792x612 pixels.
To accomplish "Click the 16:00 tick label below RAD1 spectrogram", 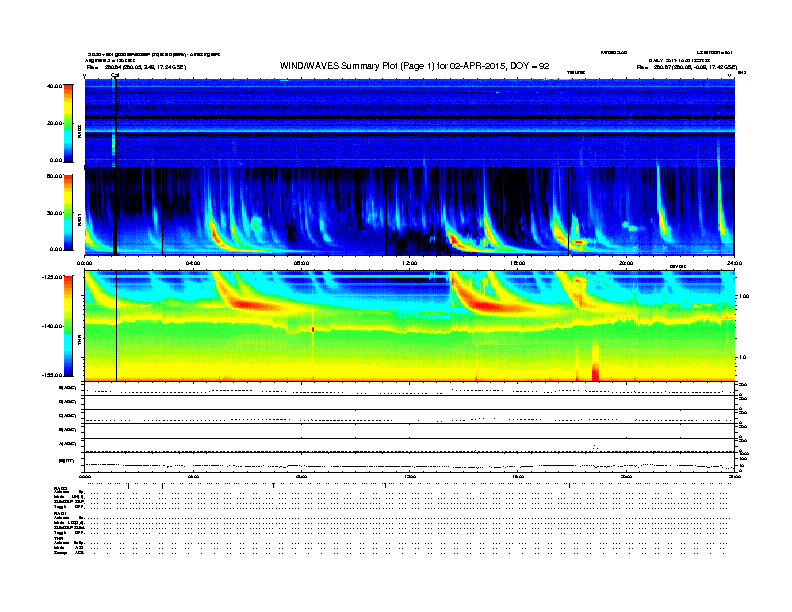I will (518, 263).
